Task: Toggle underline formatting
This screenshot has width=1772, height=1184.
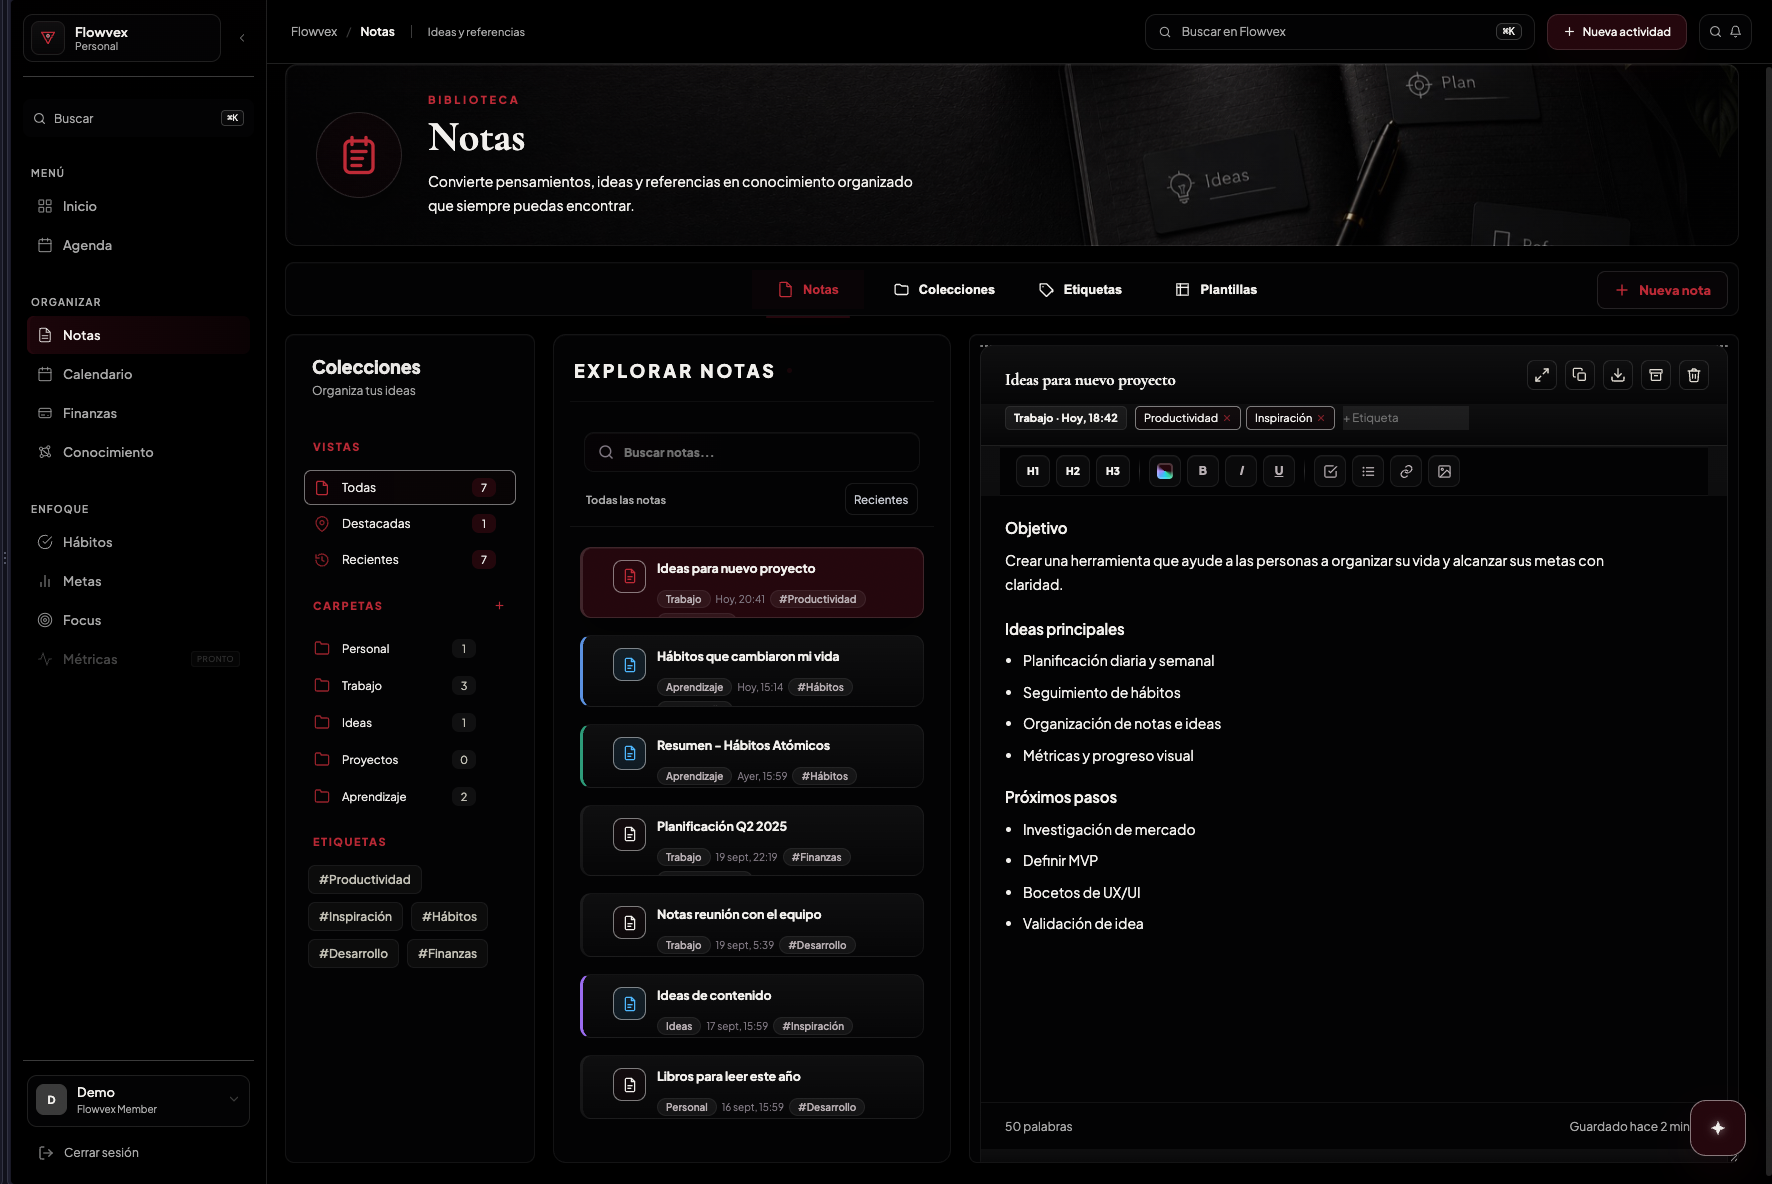Action: coord(1279,471)
